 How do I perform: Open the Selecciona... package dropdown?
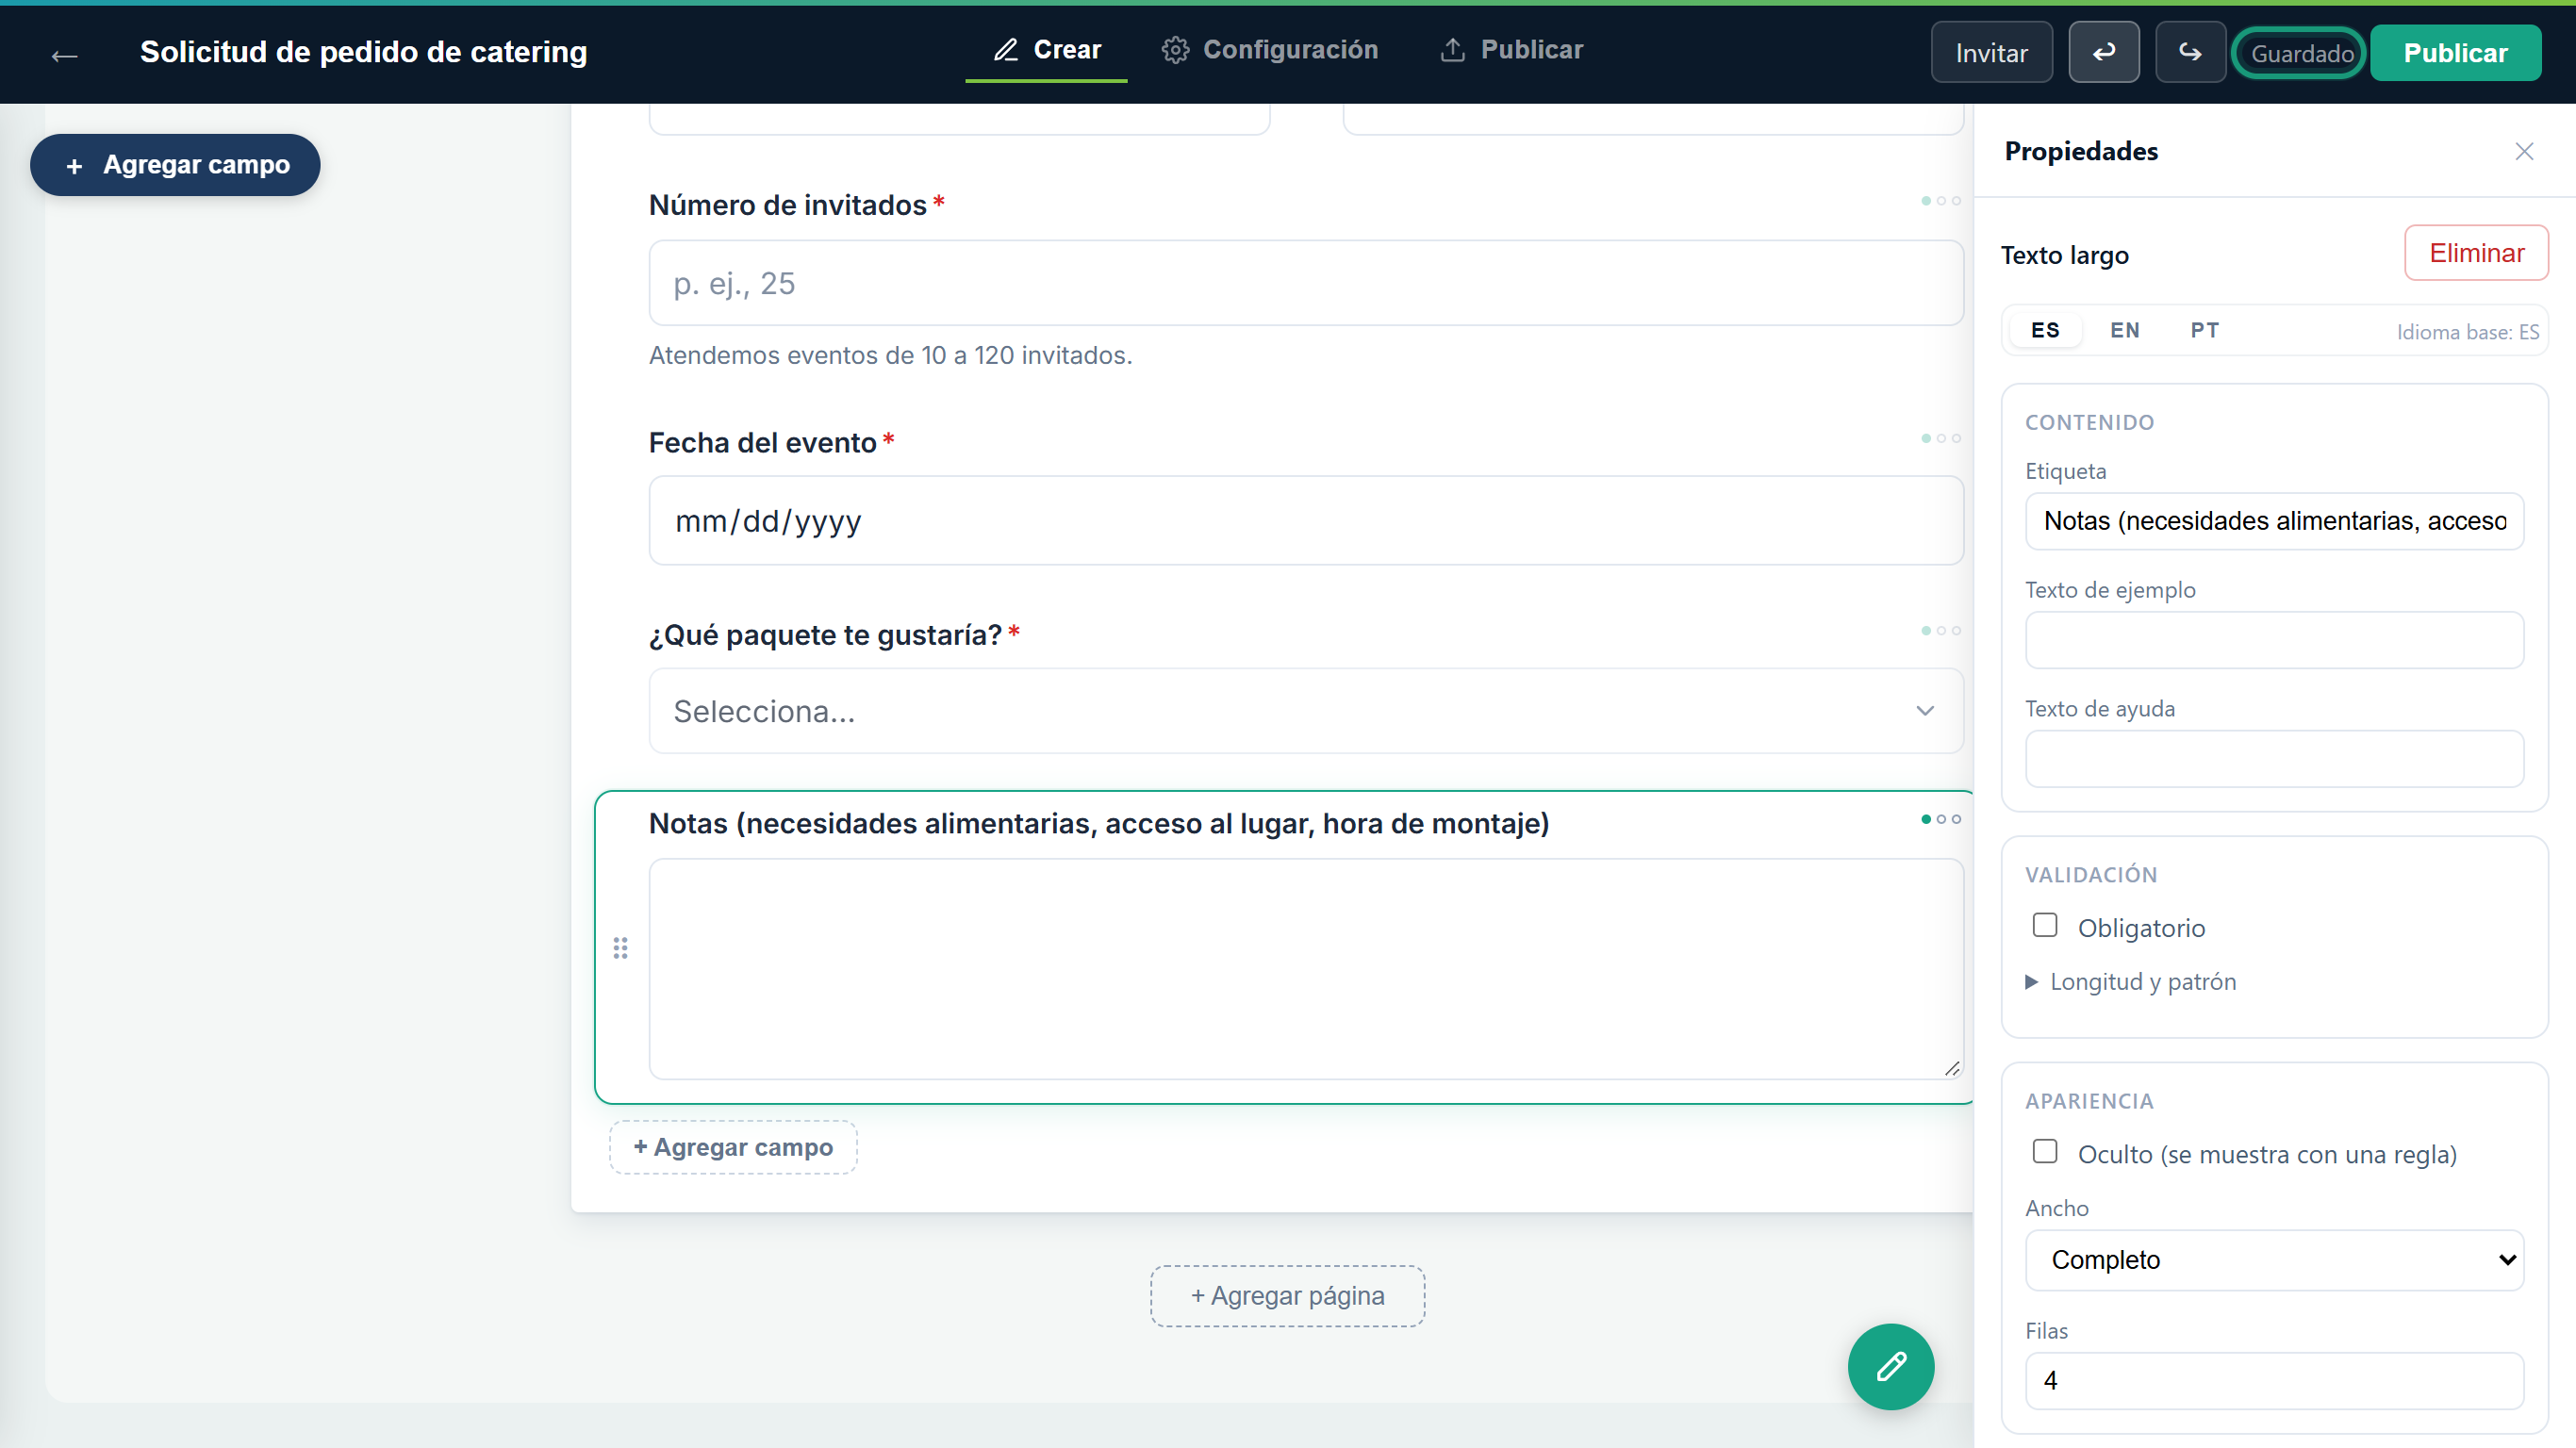pos(1305,710)
